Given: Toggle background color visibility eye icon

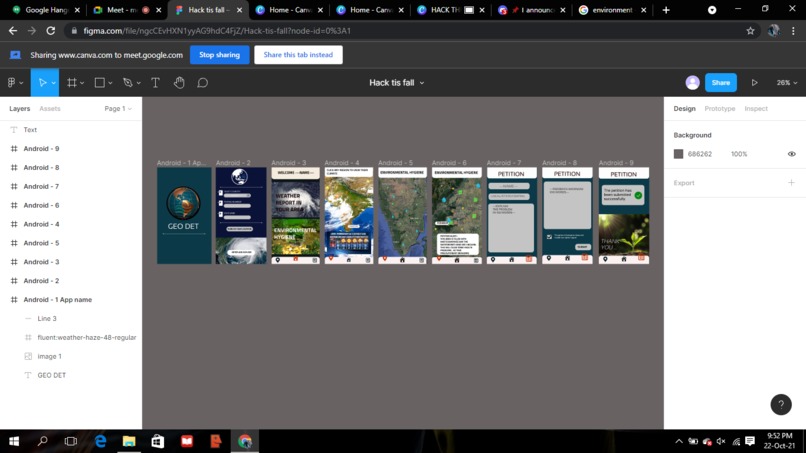Looking at the screenshot, I should point(792,154).
